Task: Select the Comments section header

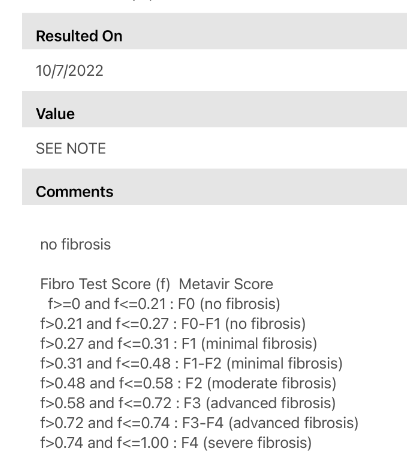Action: tap(214, 187)
